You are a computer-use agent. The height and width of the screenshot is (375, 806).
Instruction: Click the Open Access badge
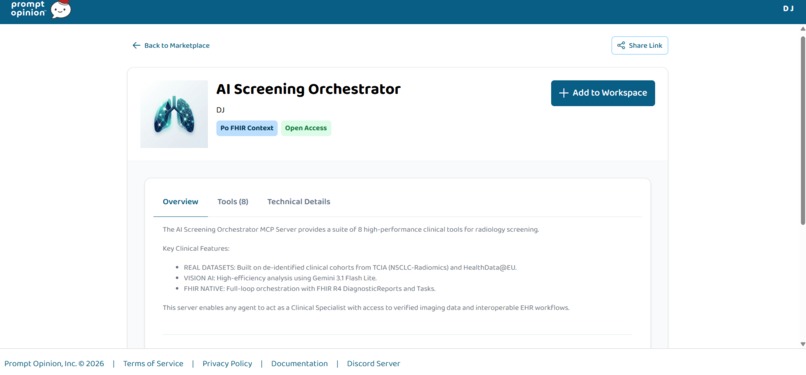tap(306, 128)
